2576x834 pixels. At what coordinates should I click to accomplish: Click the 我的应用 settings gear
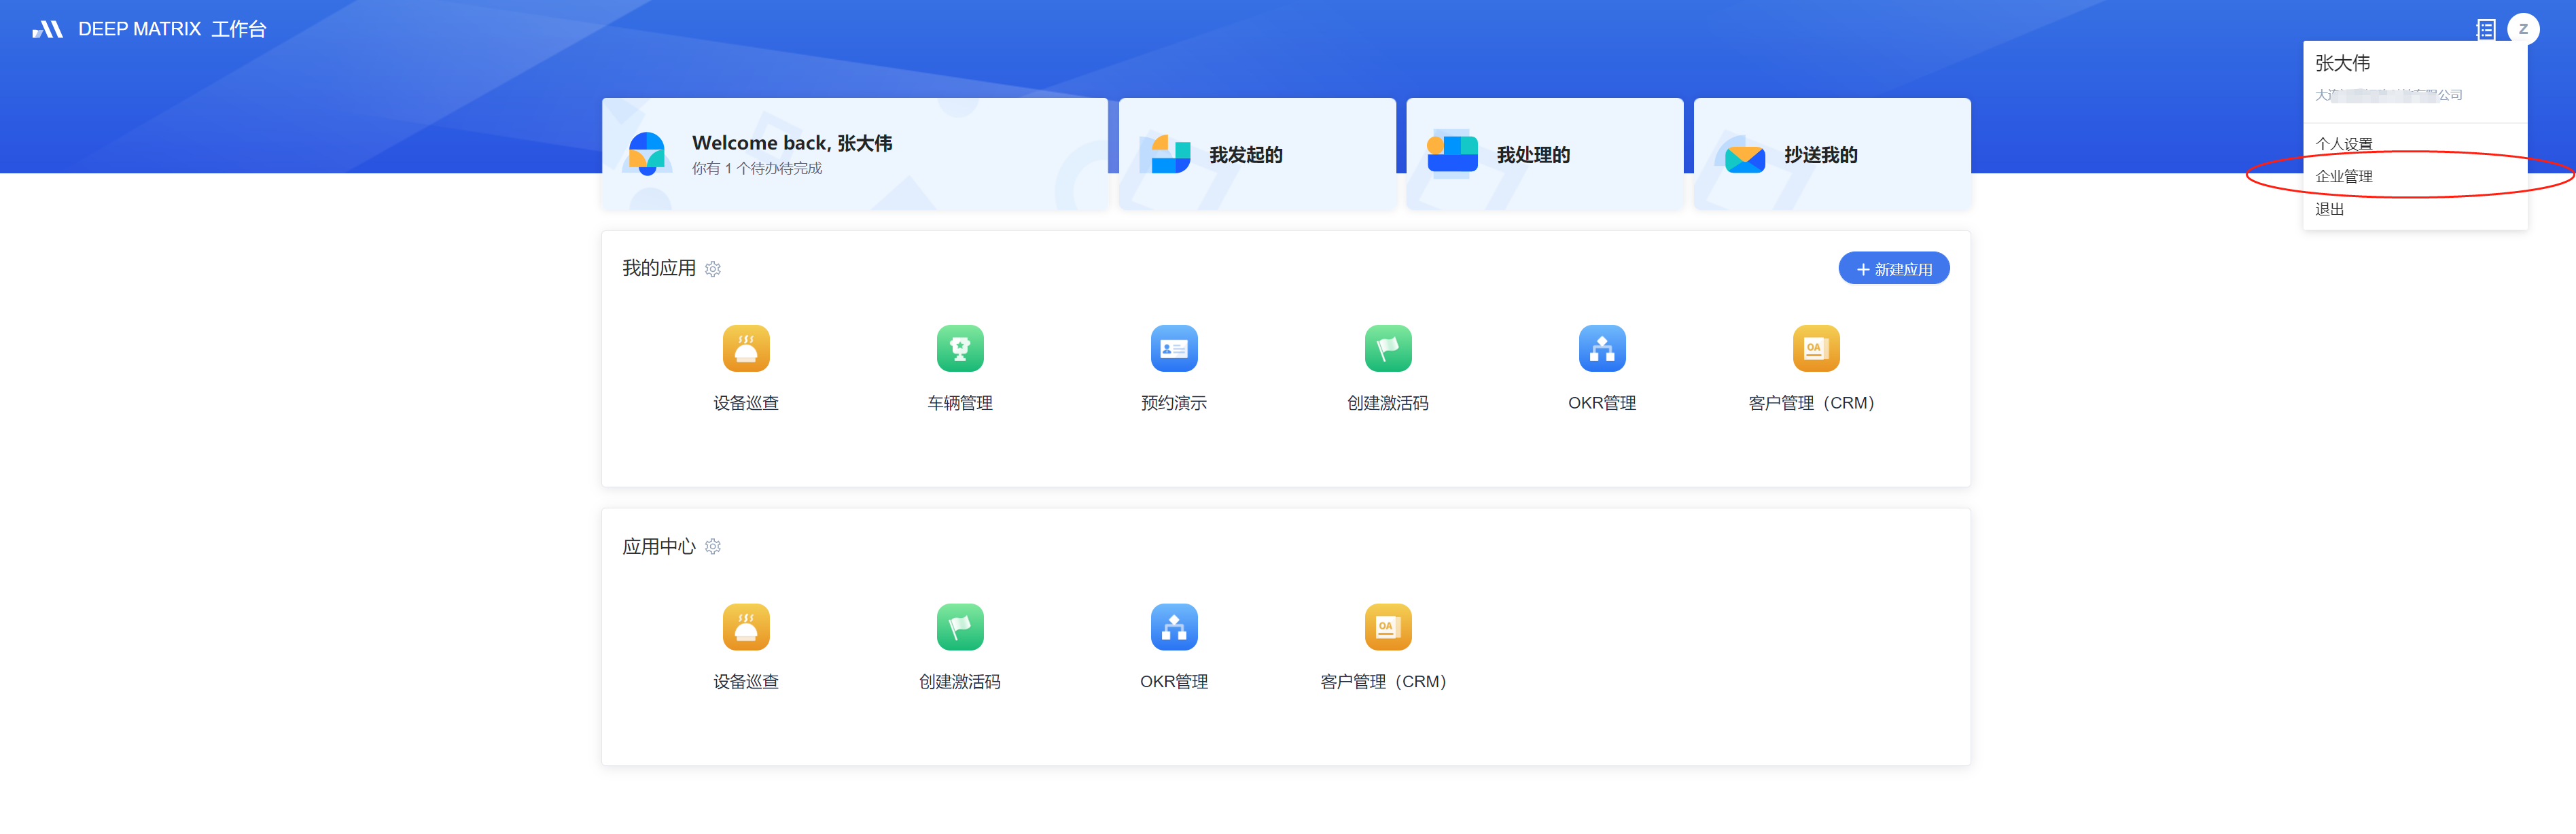point(713,269)
